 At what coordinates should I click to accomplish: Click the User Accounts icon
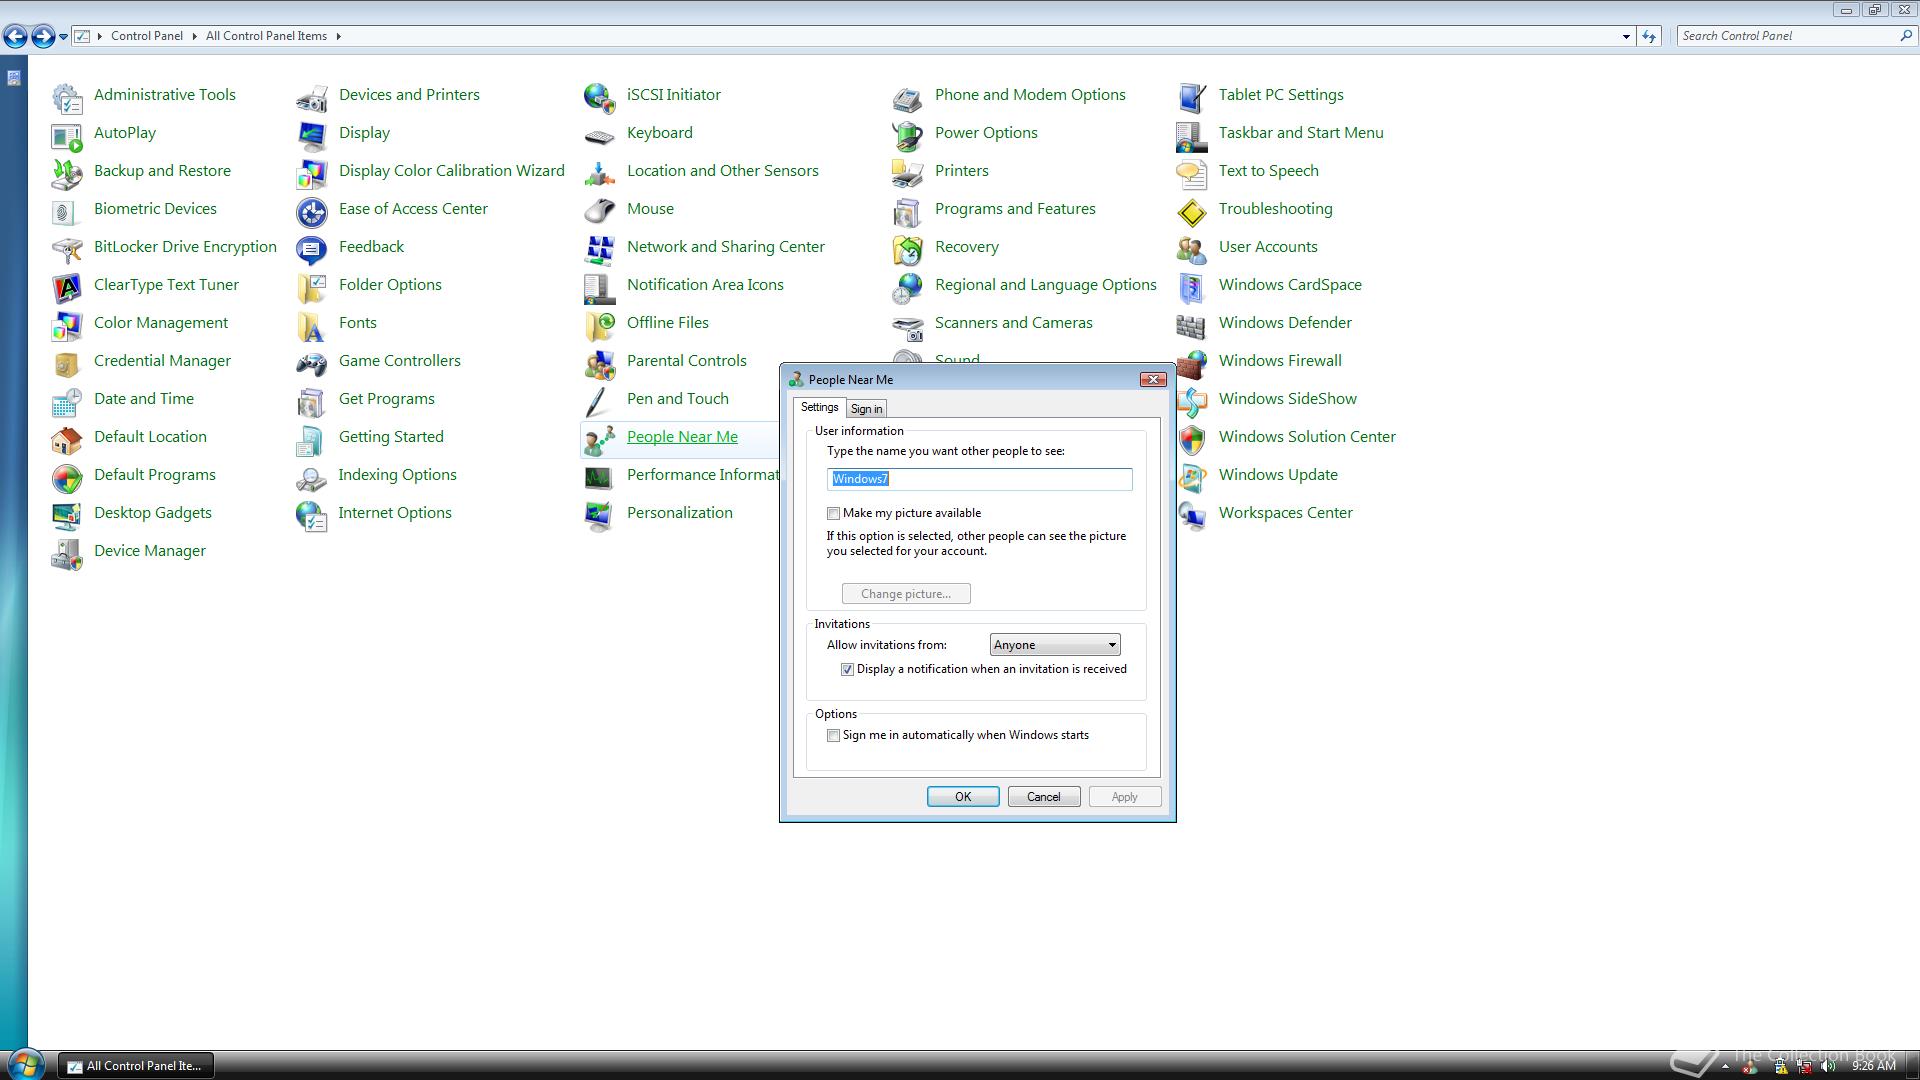[1192, 250]
